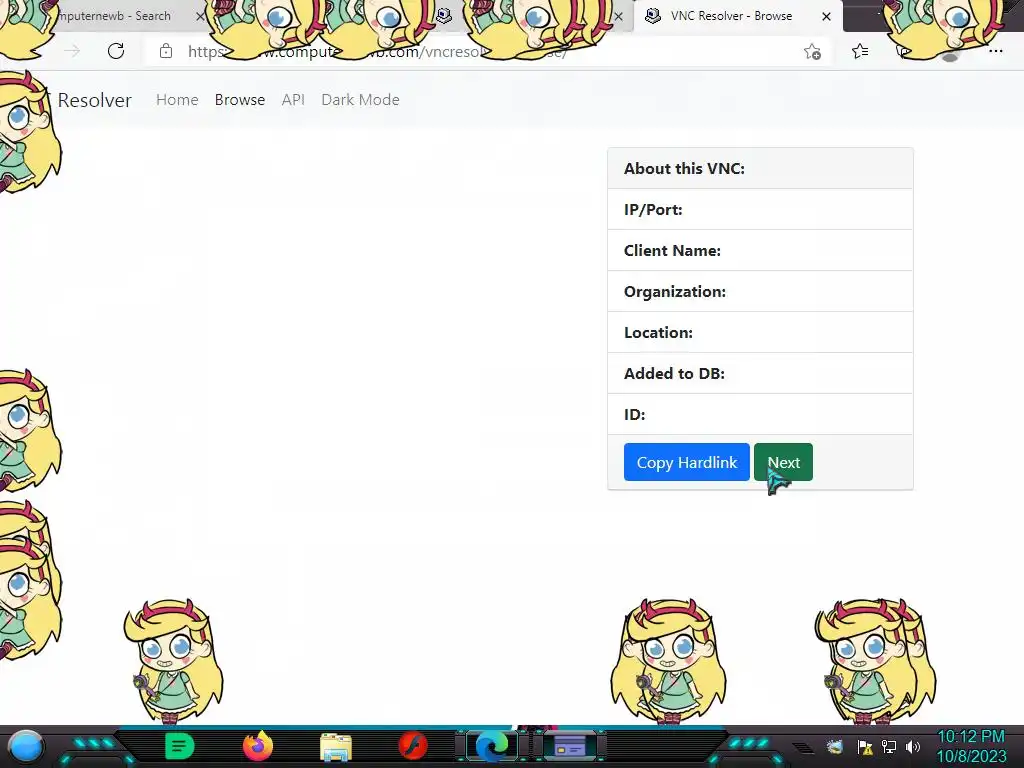Image resolution: width=1024 pixels, height=768 pixels.
Task: Open the volume speaker tray icon
Action: point(913,746)
